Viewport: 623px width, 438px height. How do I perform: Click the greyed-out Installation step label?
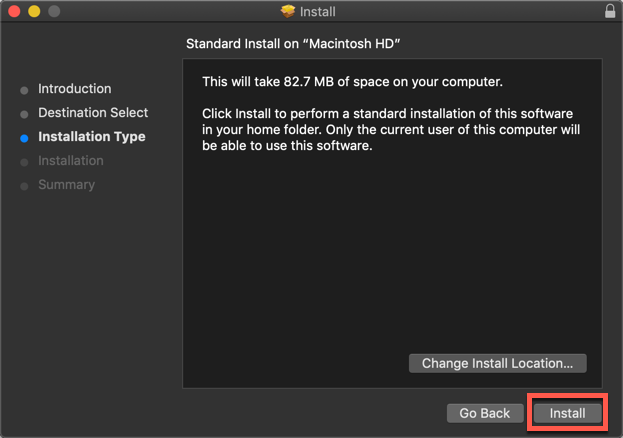click(70, 161)
